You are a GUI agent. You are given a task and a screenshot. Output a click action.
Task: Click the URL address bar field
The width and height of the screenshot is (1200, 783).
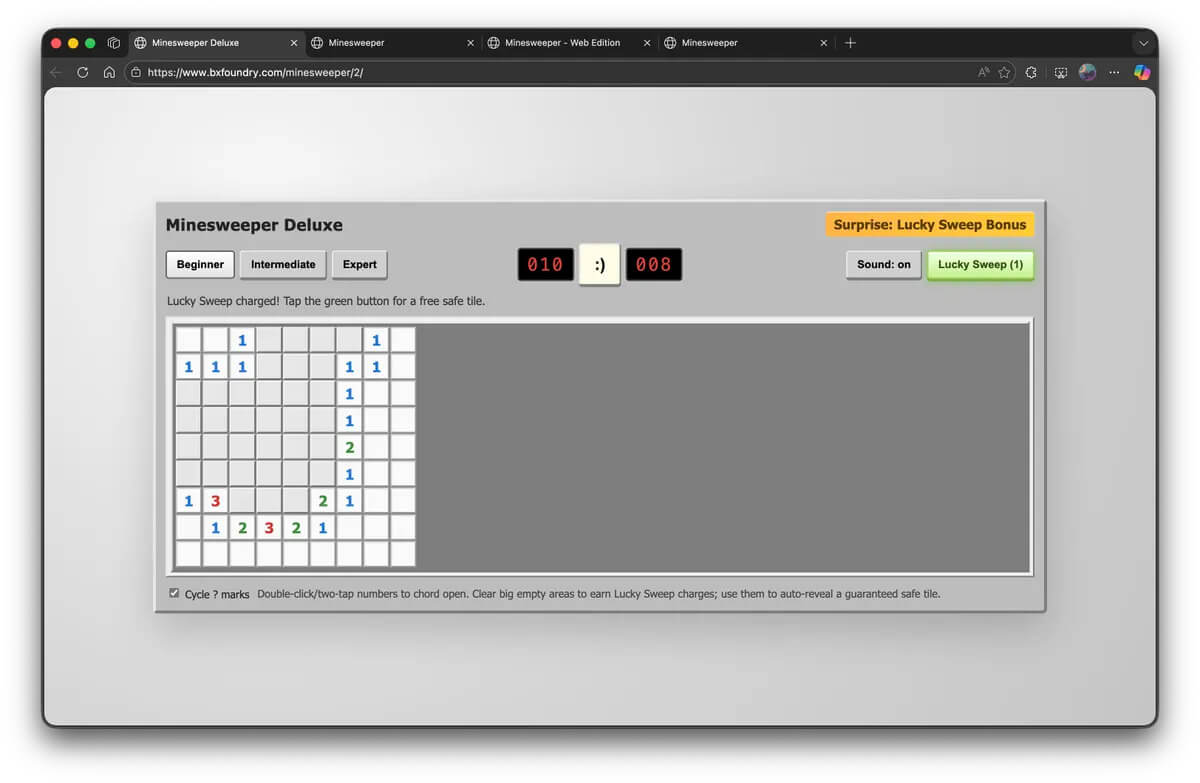(x=550, y=72)
